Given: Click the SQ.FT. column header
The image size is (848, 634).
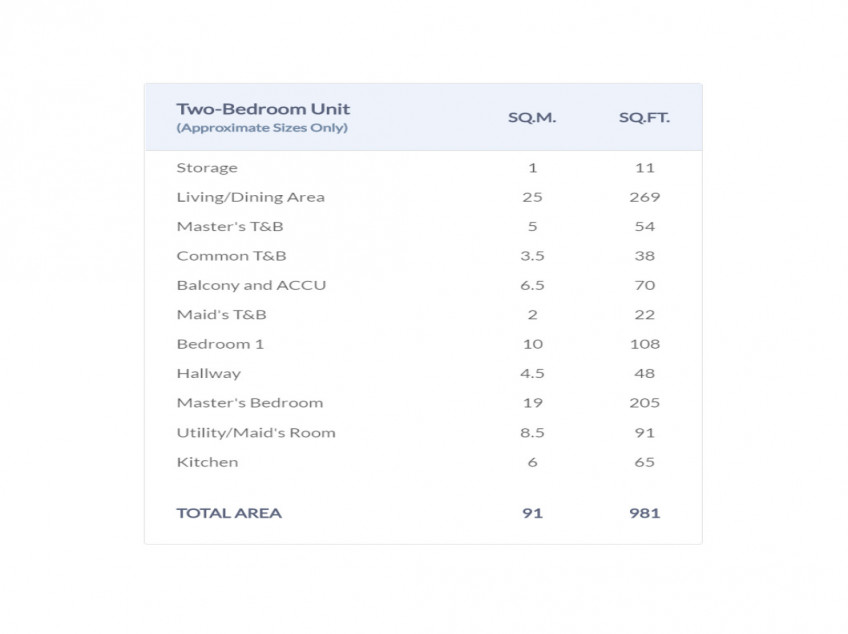Looking at the screenshot, I should pyautogui.click(x=644, y=117).
